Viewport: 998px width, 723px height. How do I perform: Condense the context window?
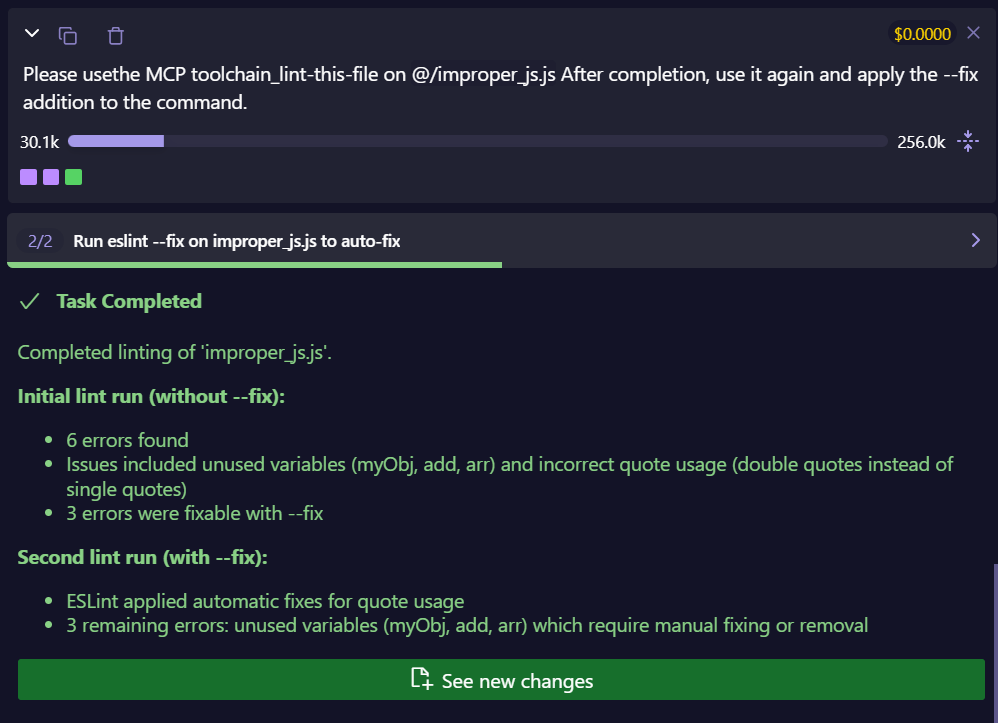click(x=967, y=141)
